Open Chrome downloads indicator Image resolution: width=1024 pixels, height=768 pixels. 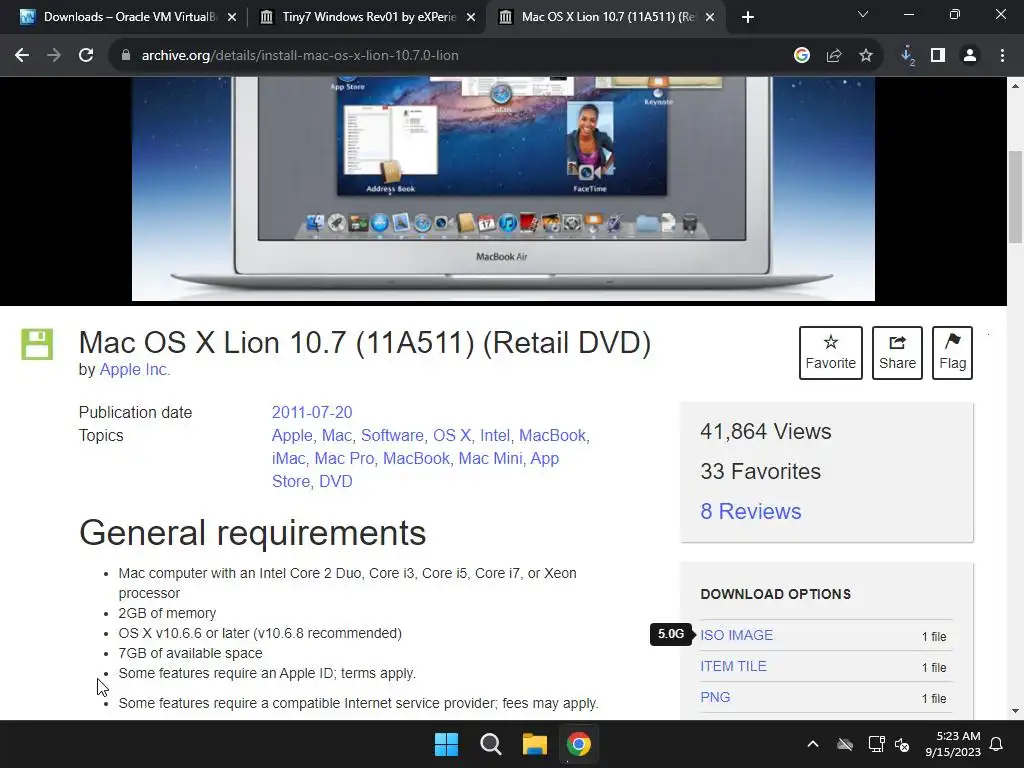coord(907,56)
